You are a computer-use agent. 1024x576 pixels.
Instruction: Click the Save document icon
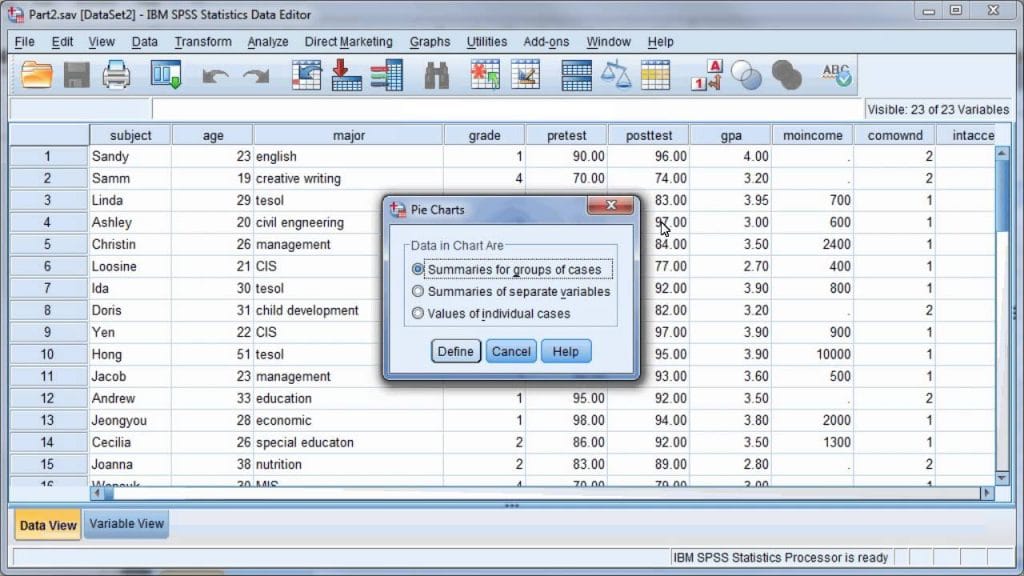[x=76, y=73]
